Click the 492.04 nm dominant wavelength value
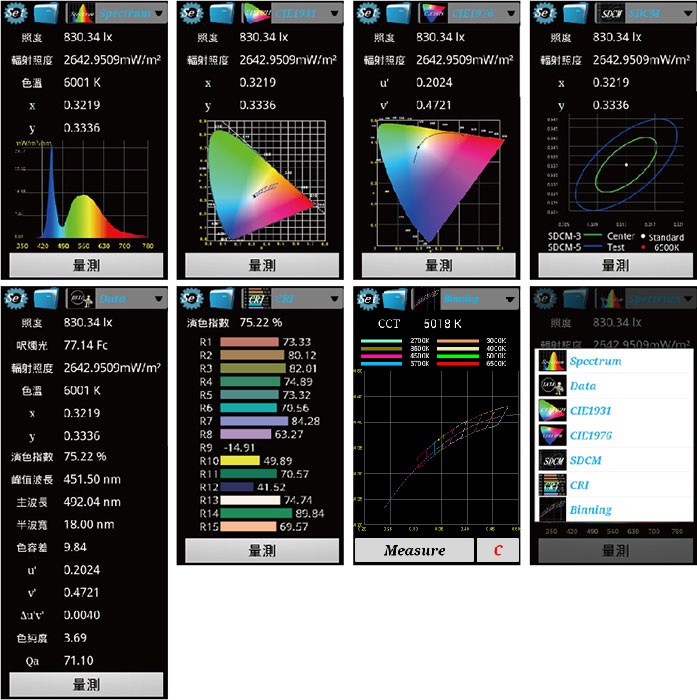This screenshot has height=700, width=697. click(92, 502)
